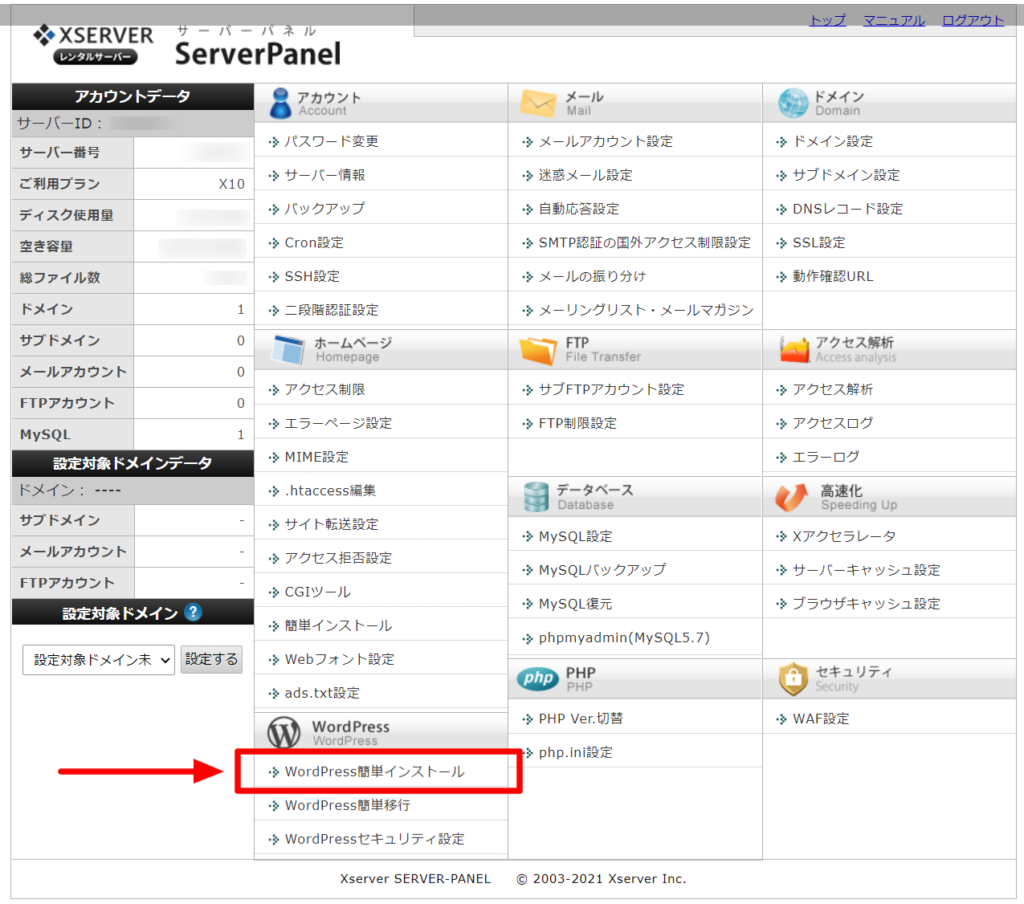Open エラーログ

click(826, 457)
